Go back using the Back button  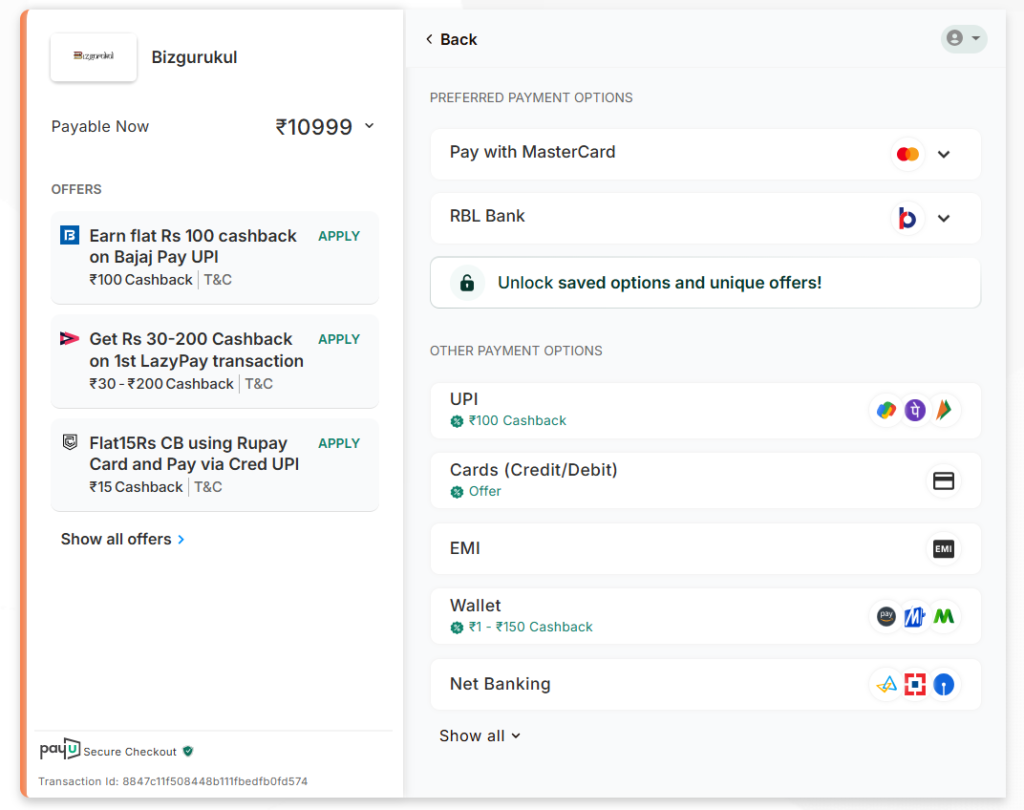(x=451, y=39)
